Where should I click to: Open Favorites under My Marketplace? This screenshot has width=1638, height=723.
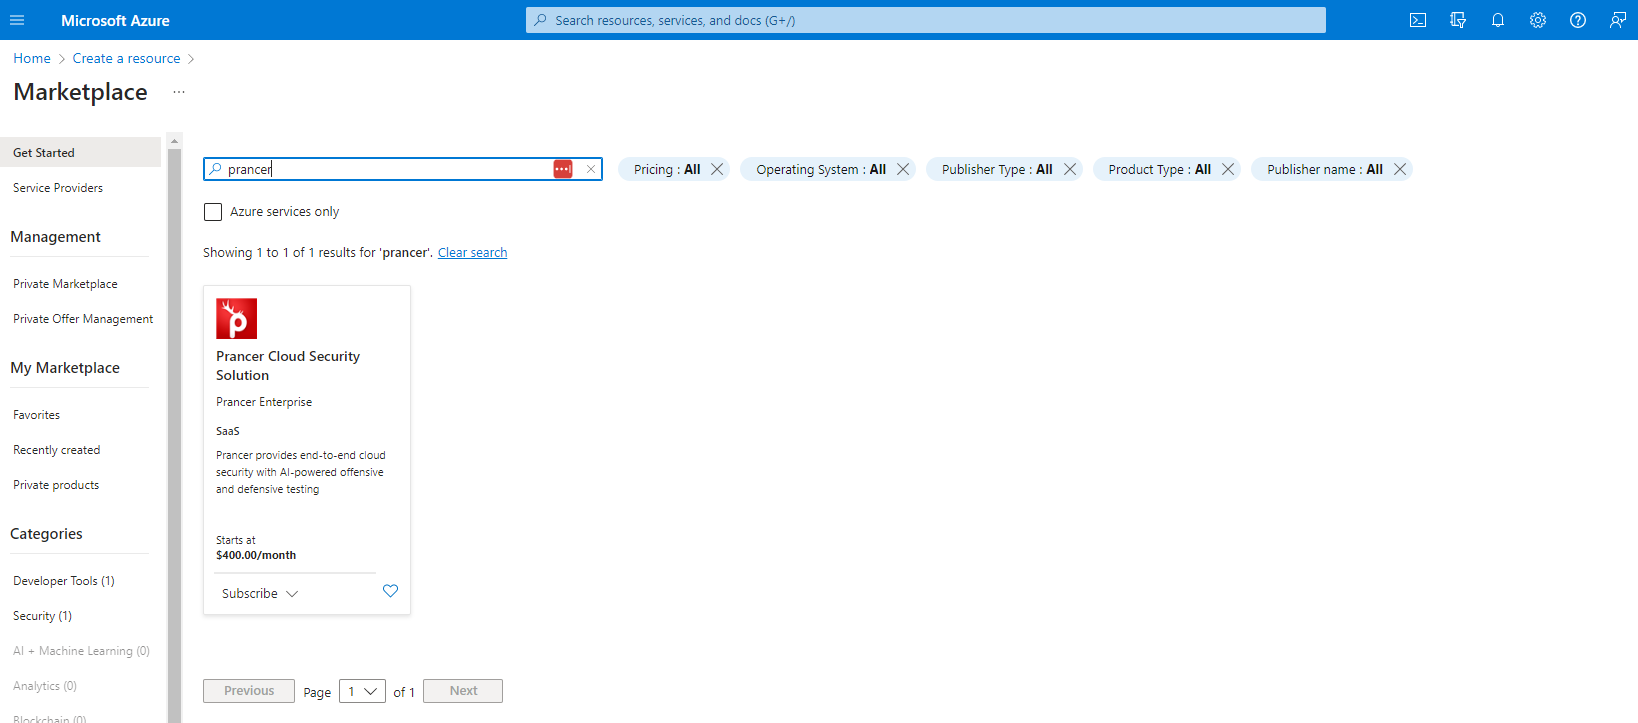(36, 415)
